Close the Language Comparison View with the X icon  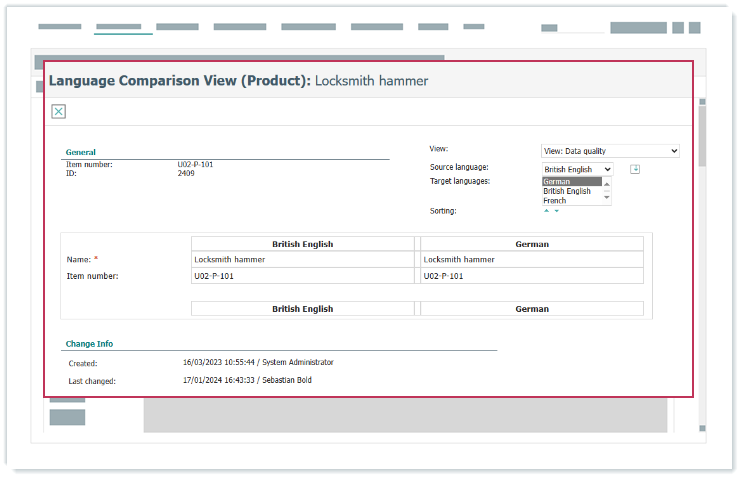(58, 111)
